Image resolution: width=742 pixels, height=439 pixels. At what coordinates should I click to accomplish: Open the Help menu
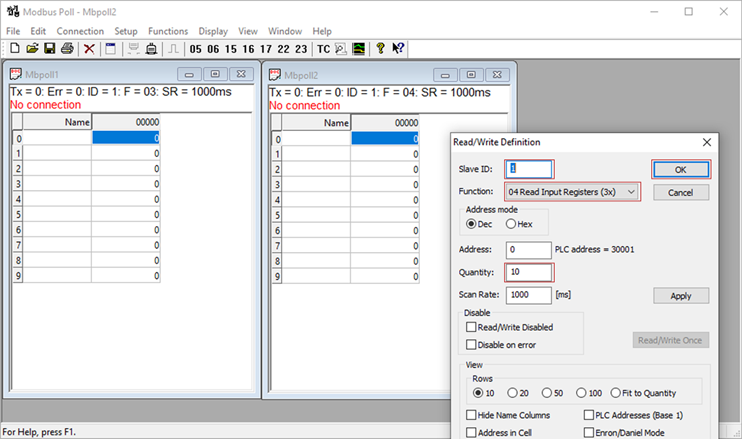point(322,31)
